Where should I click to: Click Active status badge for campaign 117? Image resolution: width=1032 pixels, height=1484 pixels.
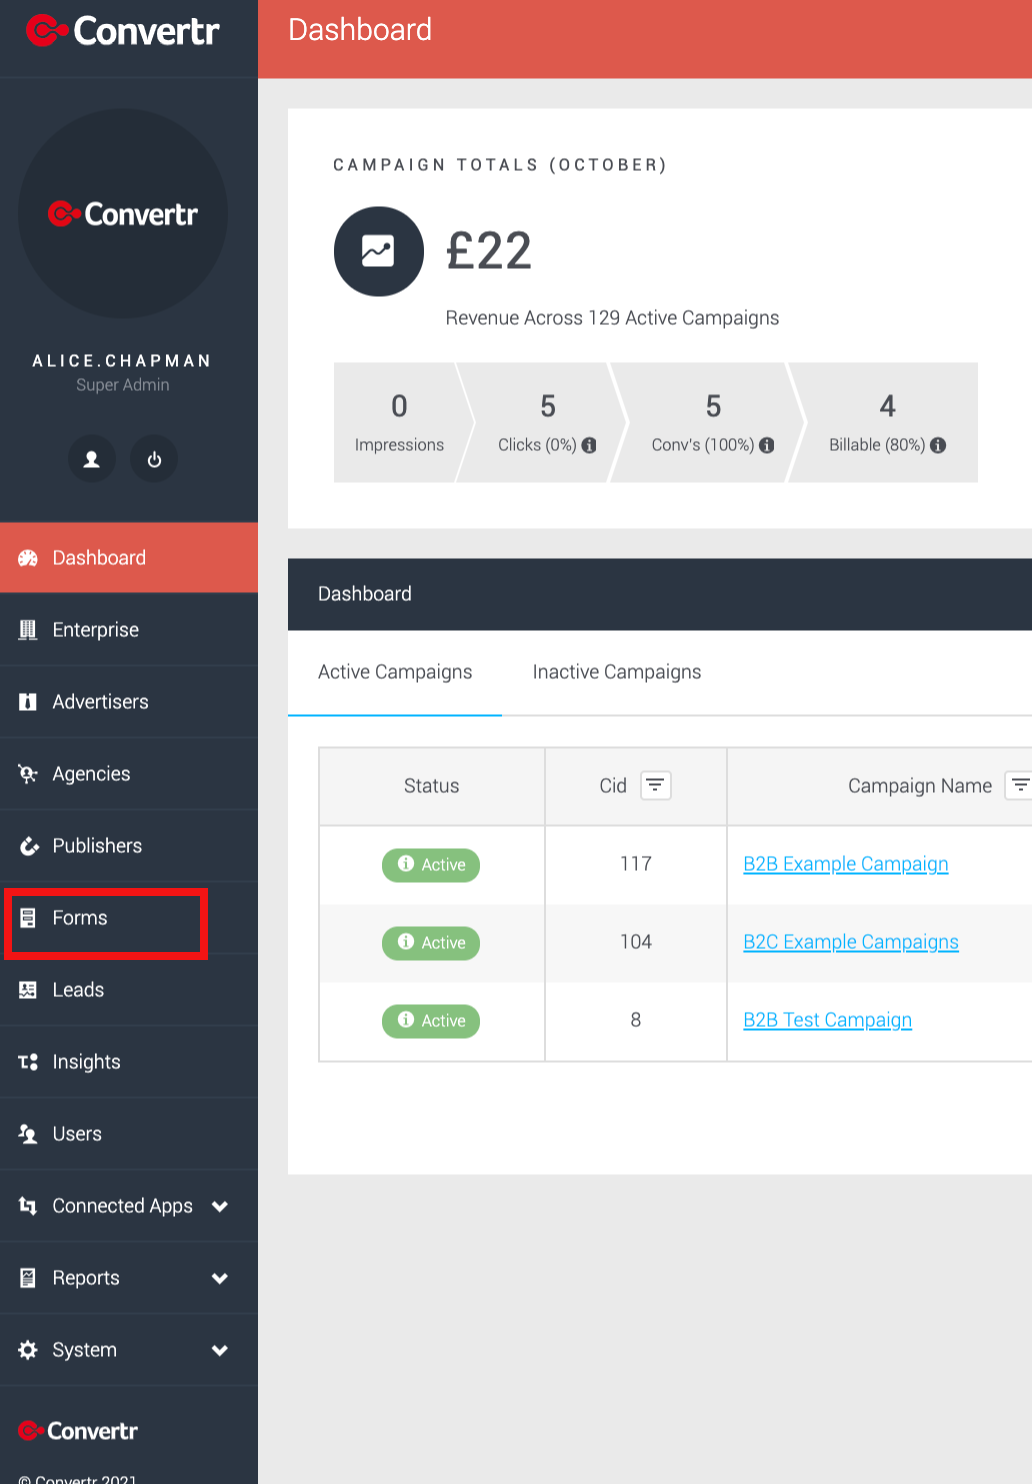click(431, 865)
